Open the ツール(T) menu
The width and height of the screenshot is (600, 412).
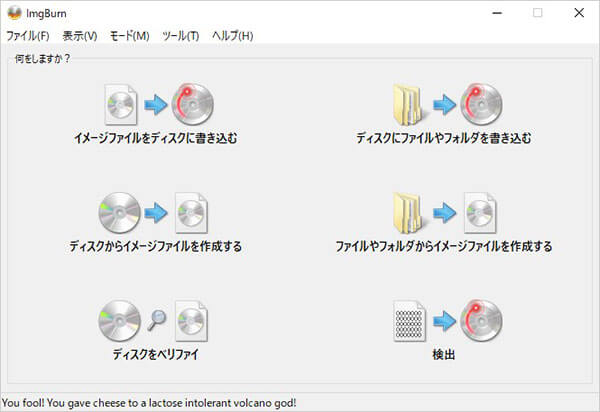[x=181, y=36]
